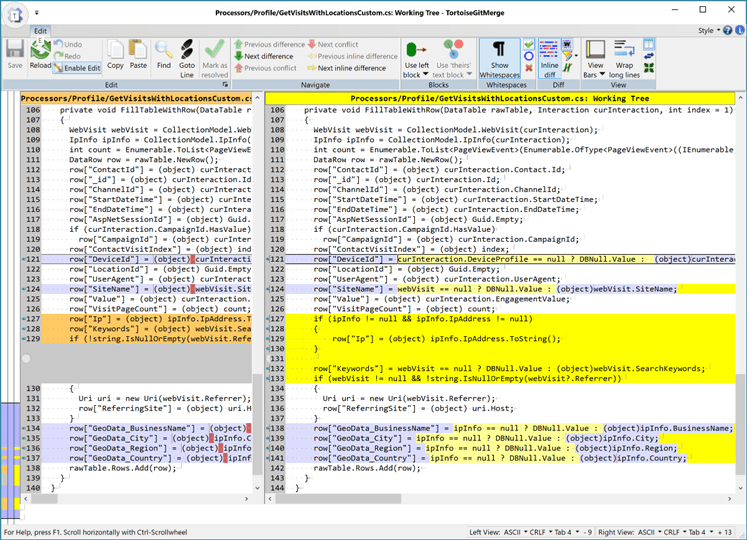Open Left View CRLF line-ending dropdown
This screenshot has width=747, height=540.
[541, 532]
